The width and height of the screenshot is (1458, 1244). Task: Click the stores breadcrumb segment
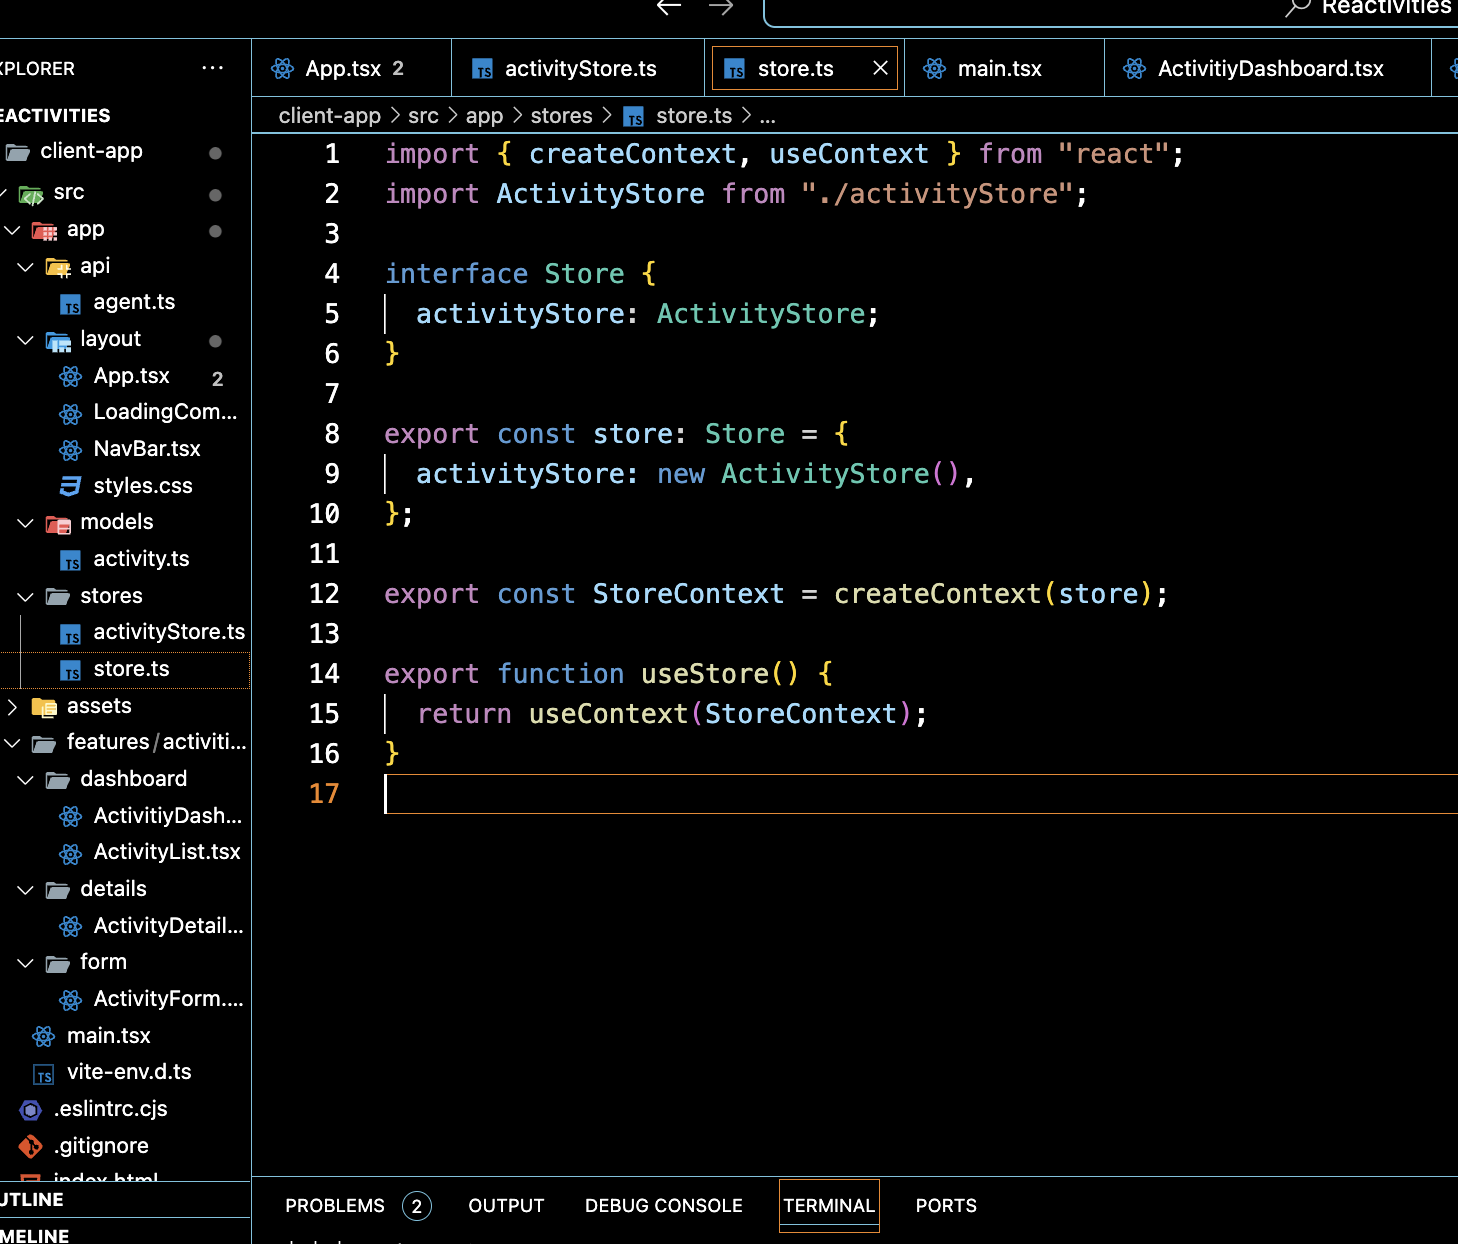click(561, 116)
